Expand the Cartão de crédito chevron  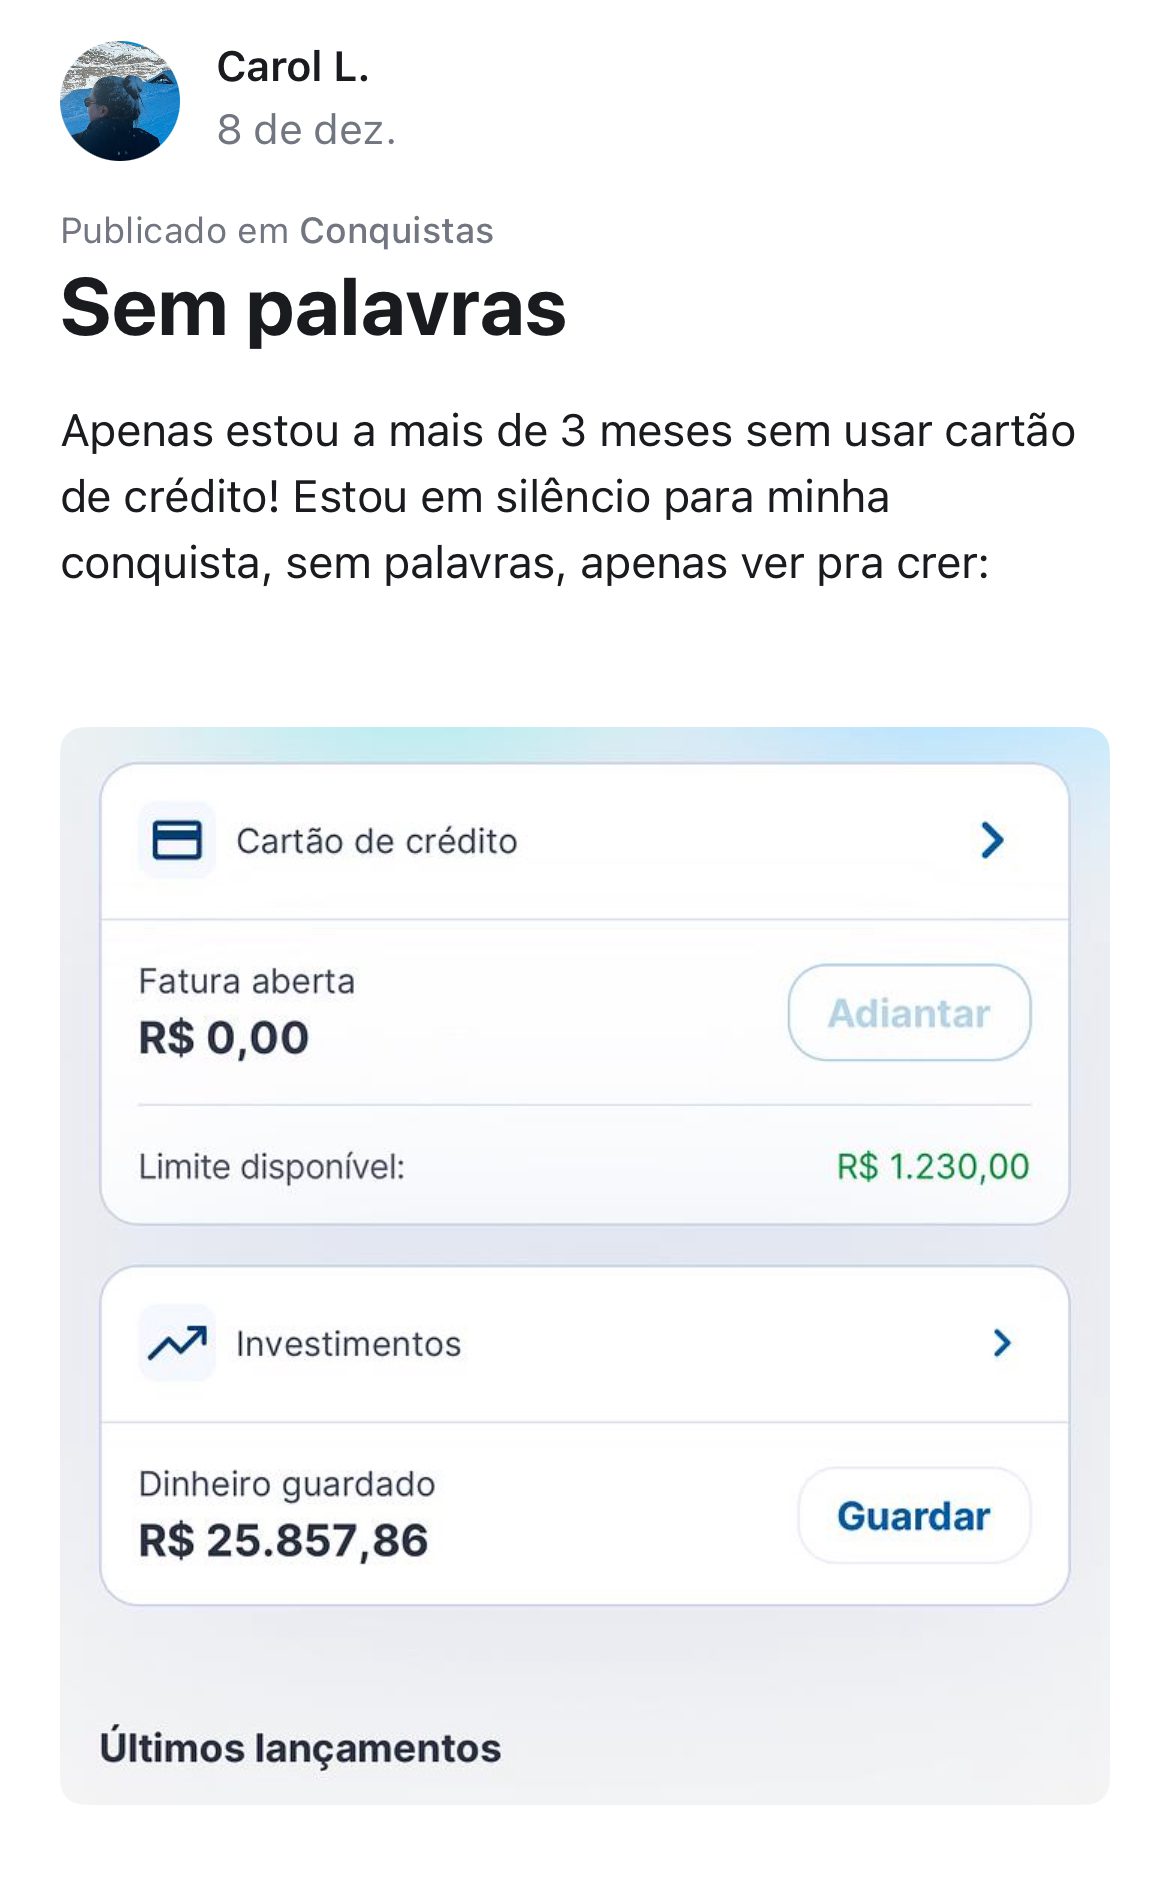coord(992,841)
